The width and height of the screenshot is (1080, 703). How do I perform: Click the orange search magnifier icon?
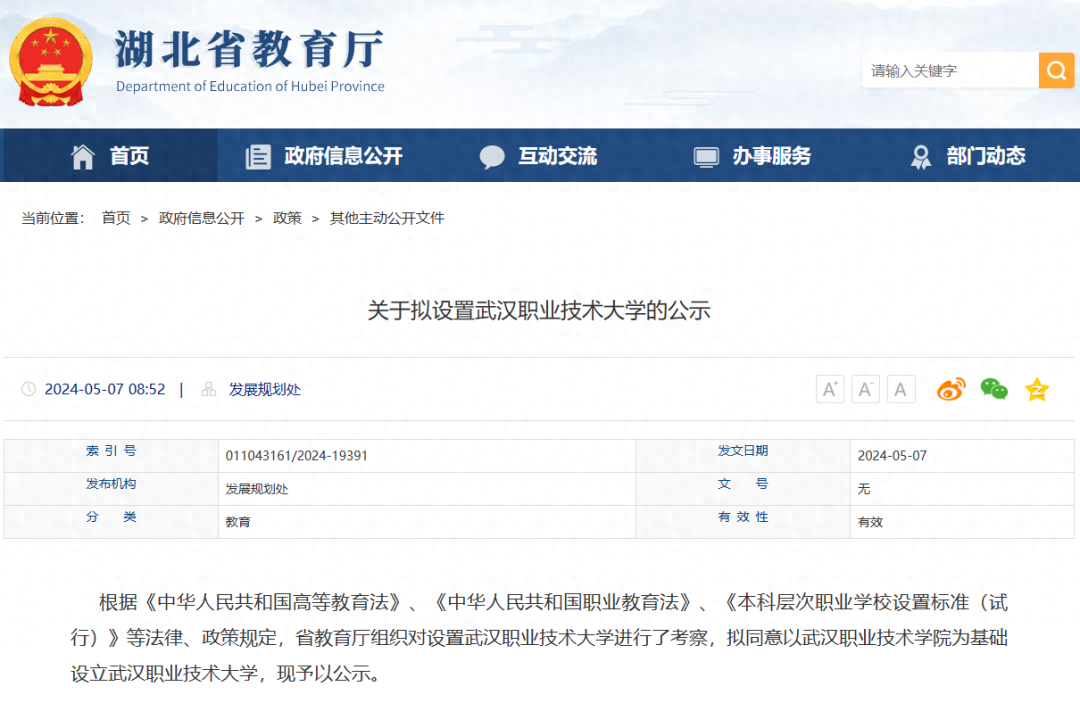tap(1056, 70)
